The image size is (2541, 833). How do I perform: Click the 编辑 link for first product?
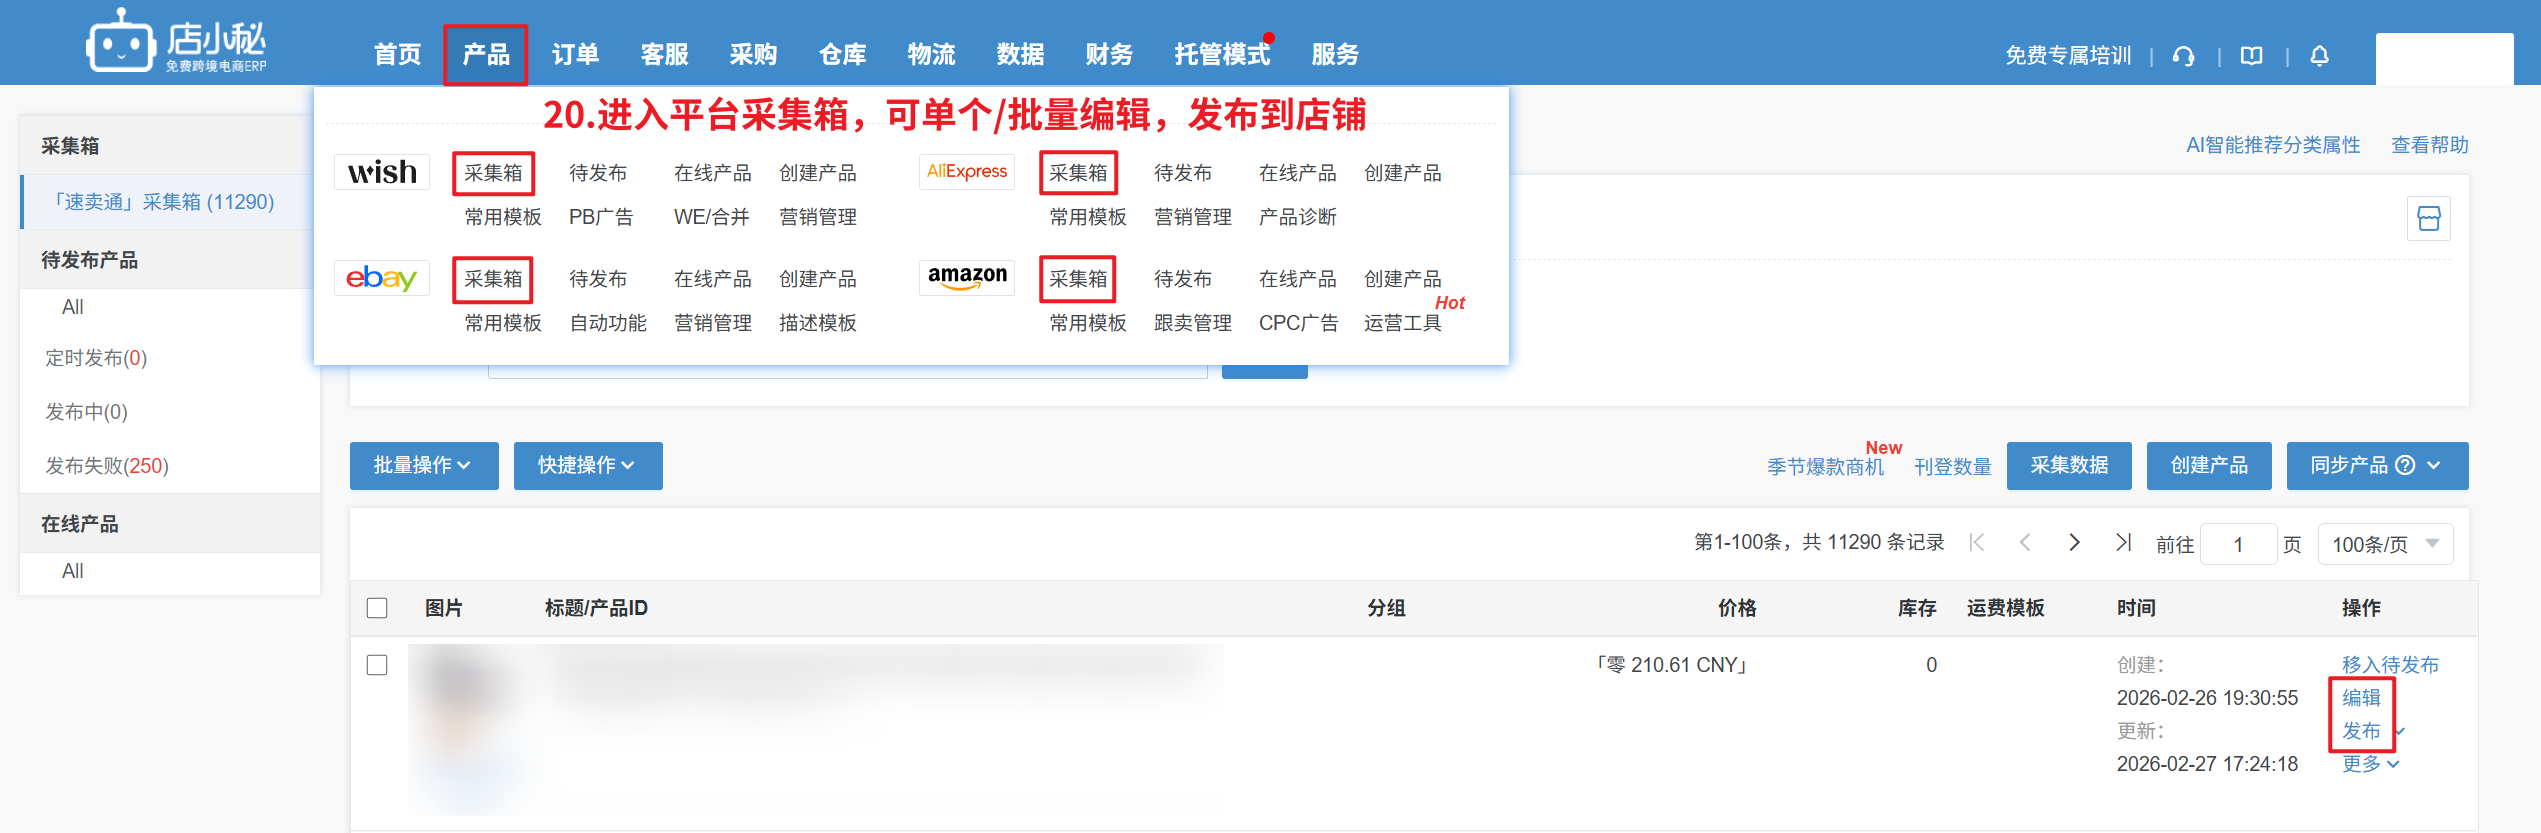2361,698
